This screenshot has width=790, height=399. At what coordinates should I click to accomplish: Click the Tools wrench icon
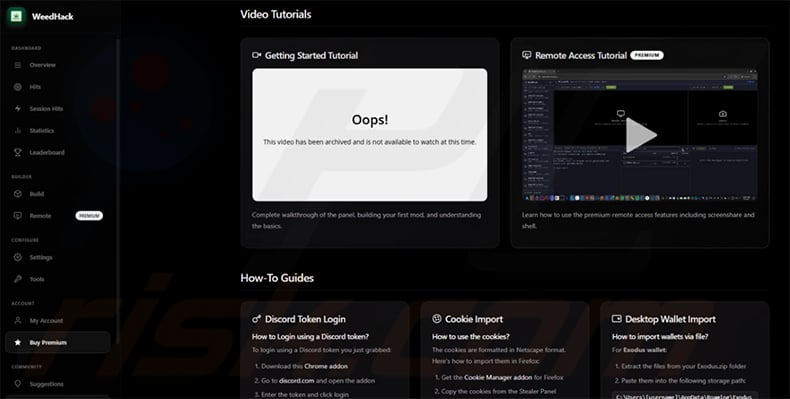[18, 279]
